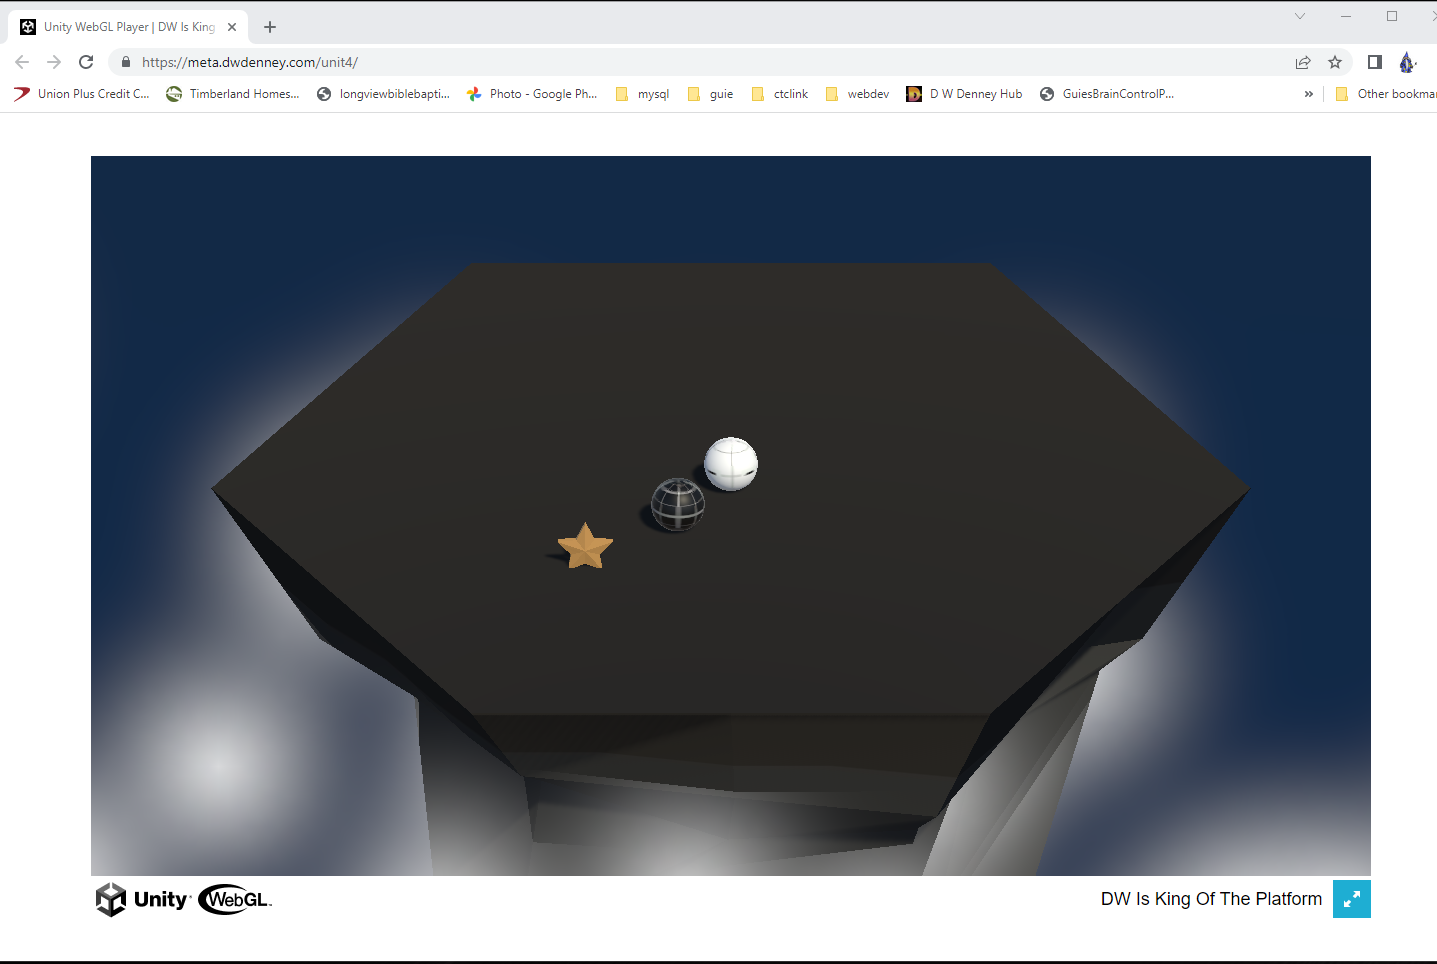The image size is (1437, 964).
Task: Expand hidden bookmarks chevron
Action: point(1308,94)
